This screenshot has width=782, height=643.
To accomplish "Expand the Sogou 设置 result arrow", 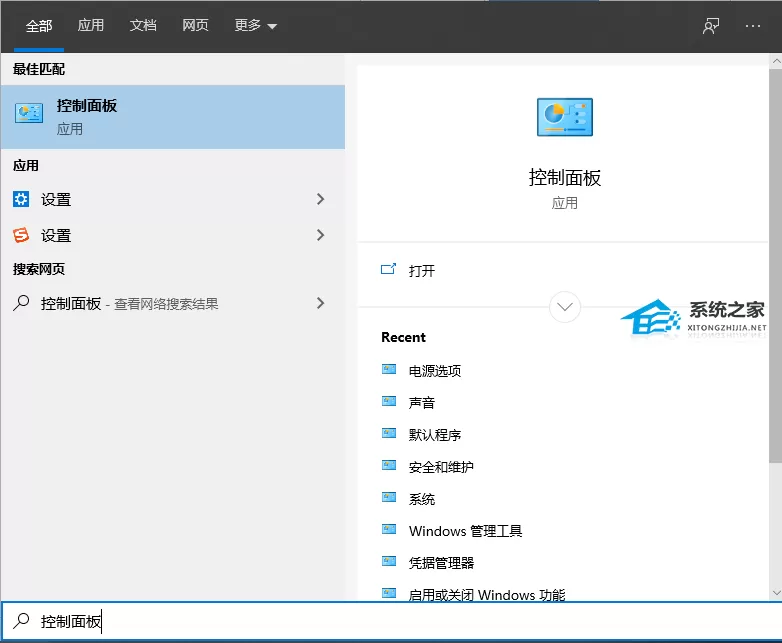I will pos(321,235).
